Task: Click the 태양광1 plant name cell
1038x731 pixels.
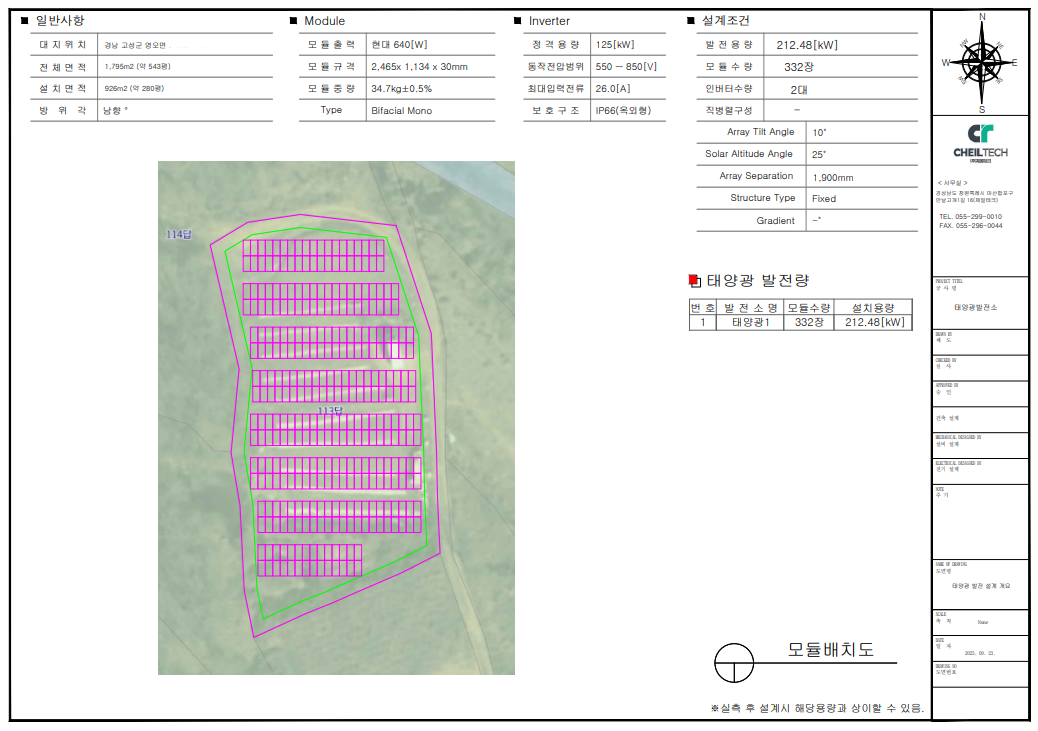Action: 750,322
